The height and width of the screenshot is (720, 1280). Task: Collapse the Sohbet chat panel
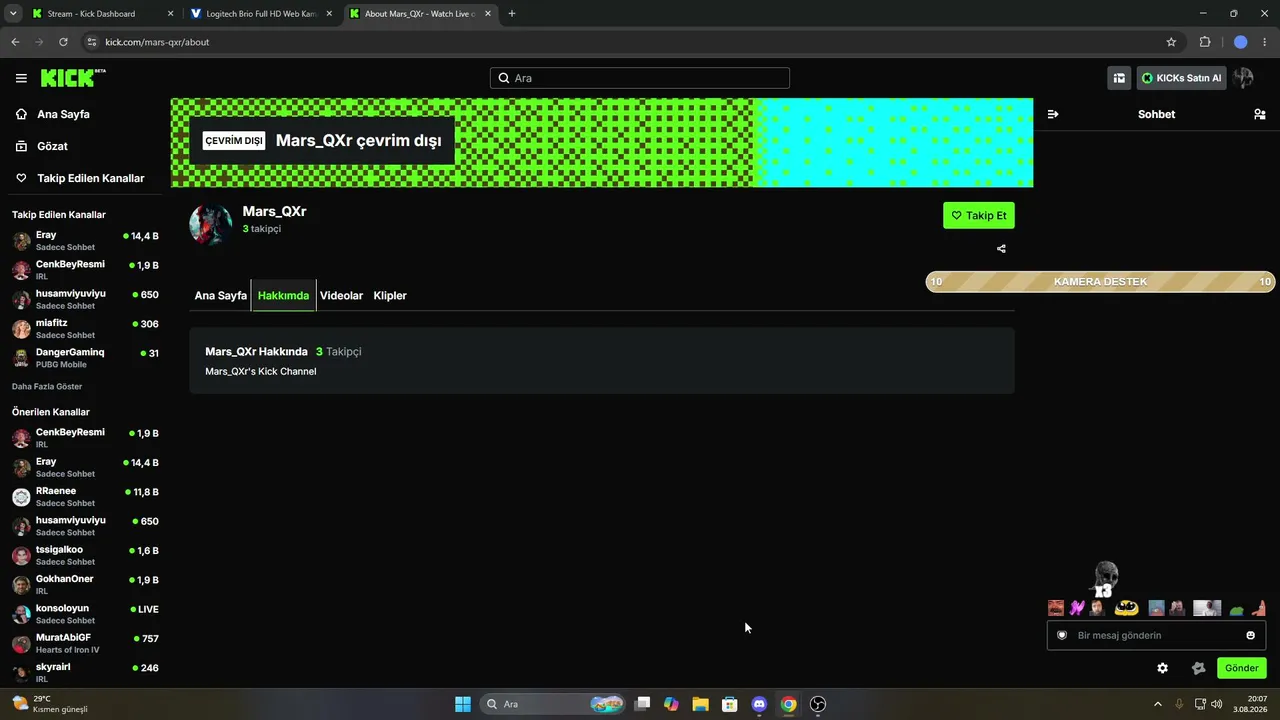pyautogui.click(x=1053, y=114)
